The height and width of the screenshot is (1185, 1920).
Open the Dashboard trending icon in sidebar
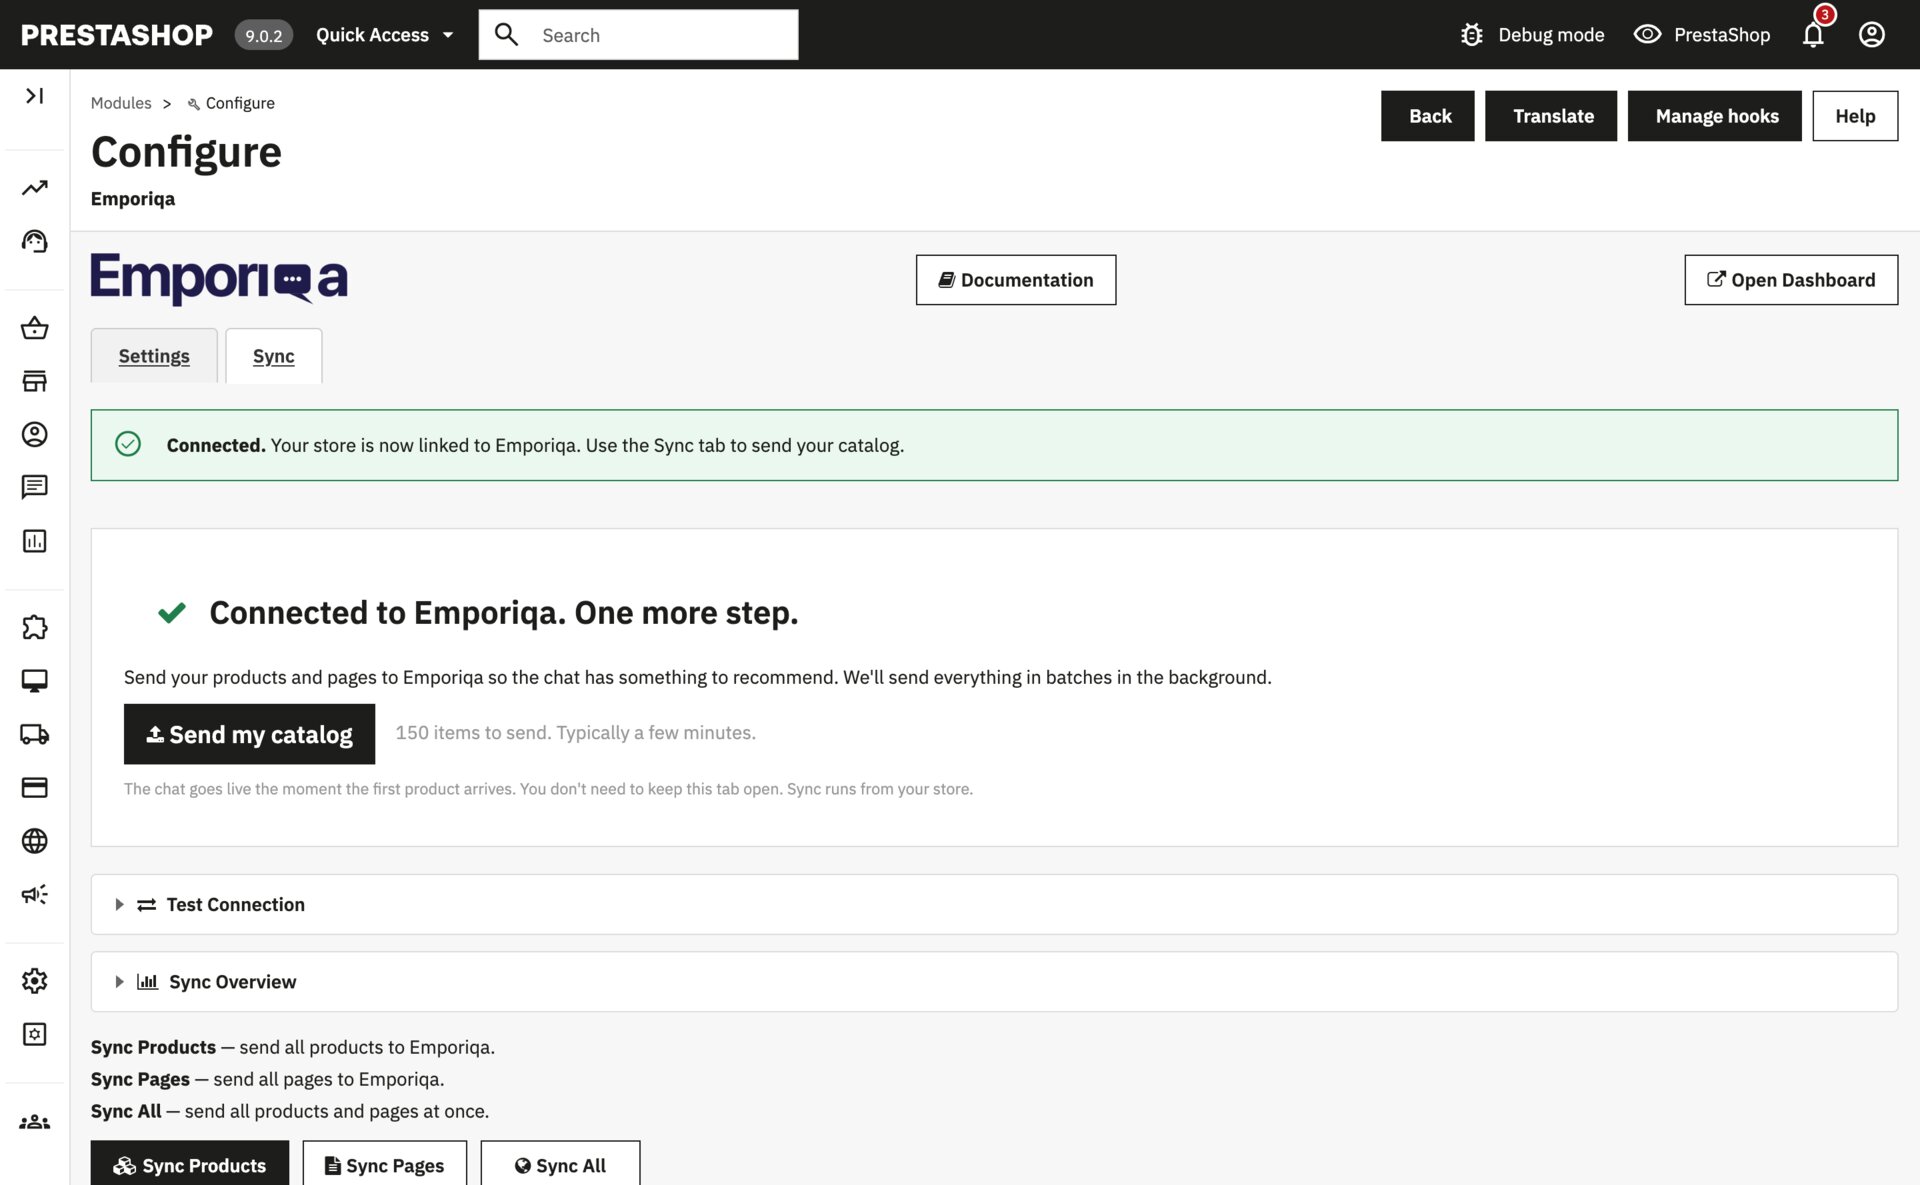(x=34, y=188)
